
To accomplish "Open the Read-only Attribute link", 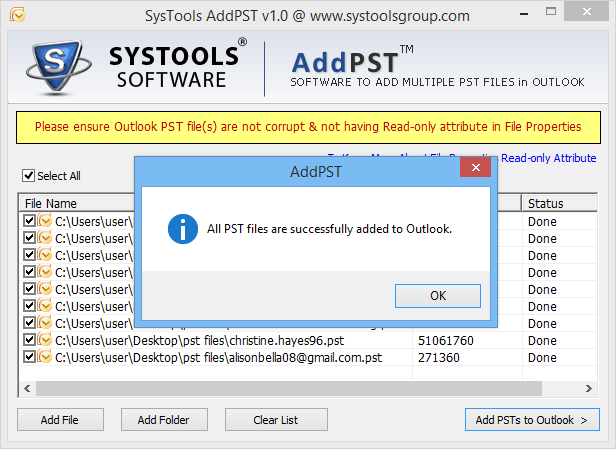I will [x=548, y=158].
